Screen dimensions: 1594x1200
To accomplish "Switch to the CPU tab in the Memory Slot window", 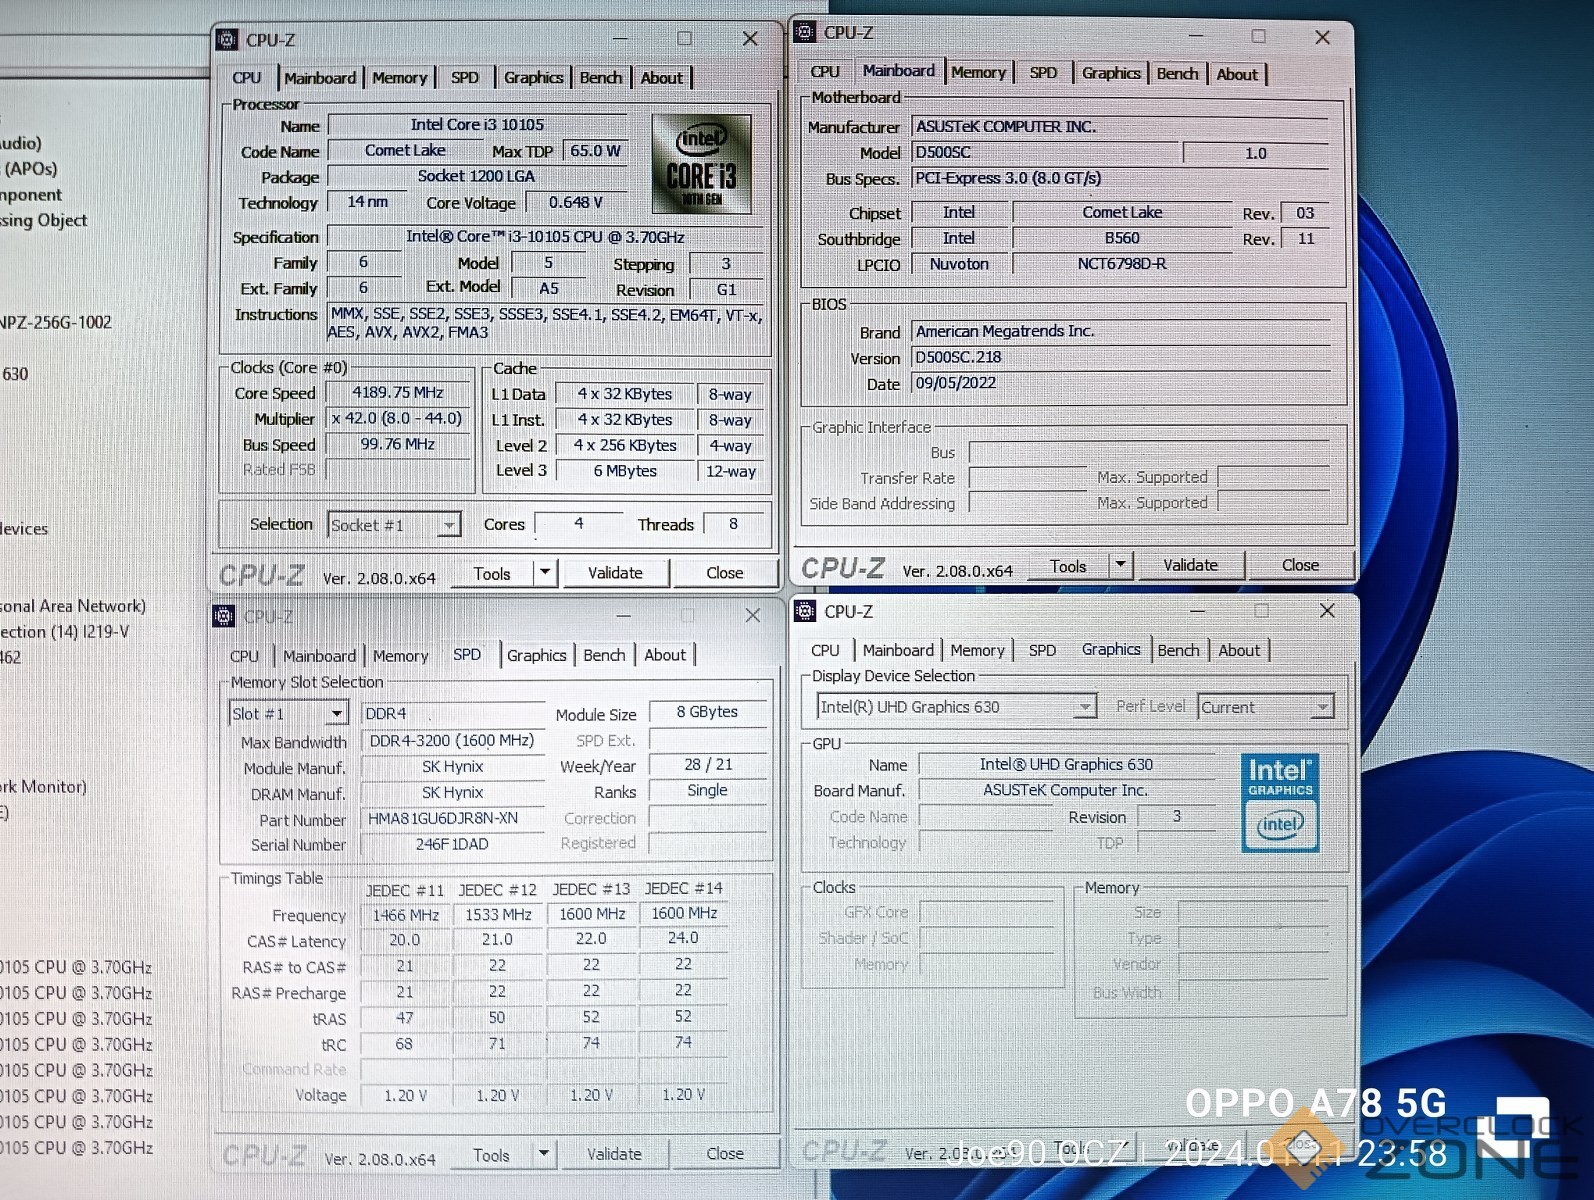I will point(244,656).
